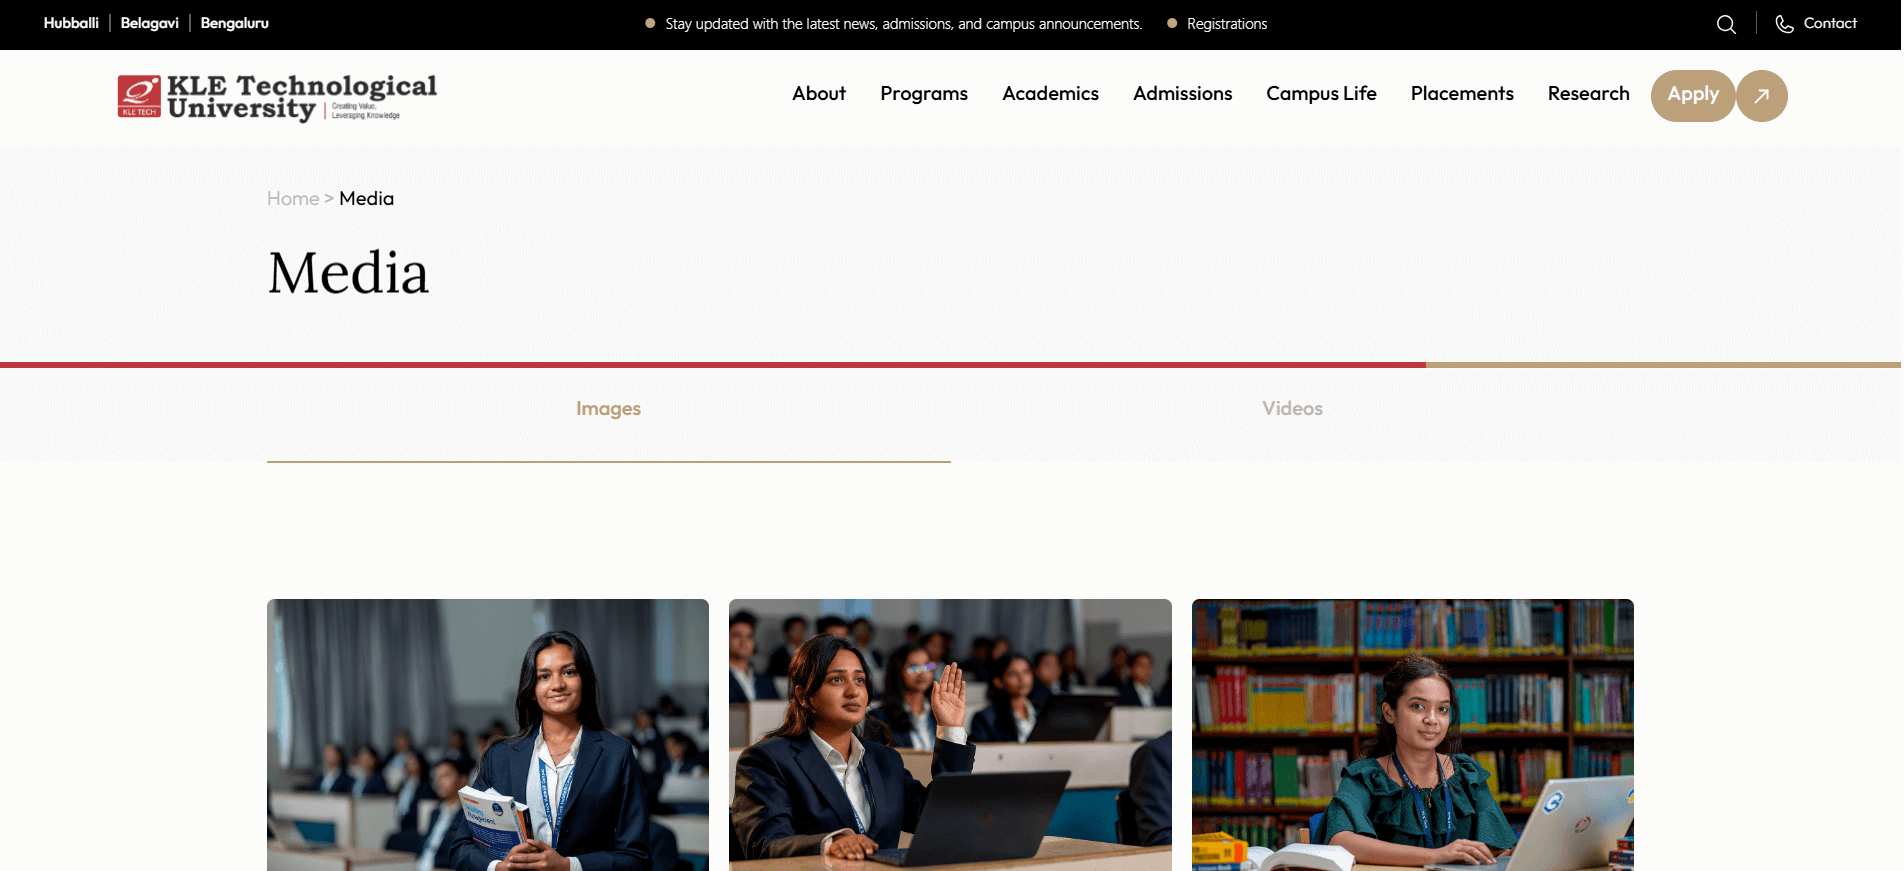Screen dimensions: 1904x871
Task: Click the Registrations announcement link
Action: click(1227, 24)
